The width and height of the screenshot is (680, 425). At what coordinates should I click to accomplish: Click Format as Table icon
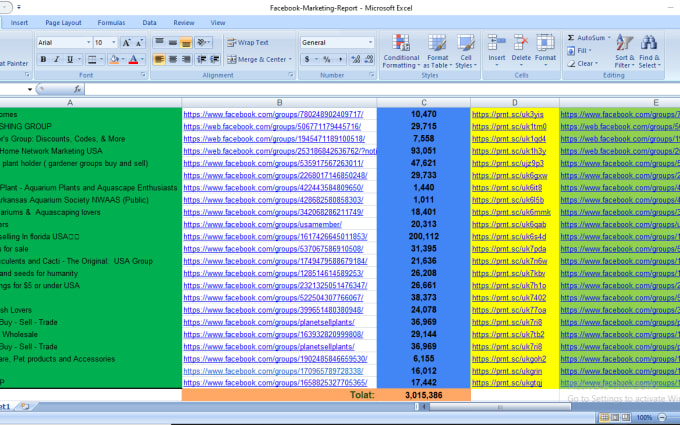point(437,43)
